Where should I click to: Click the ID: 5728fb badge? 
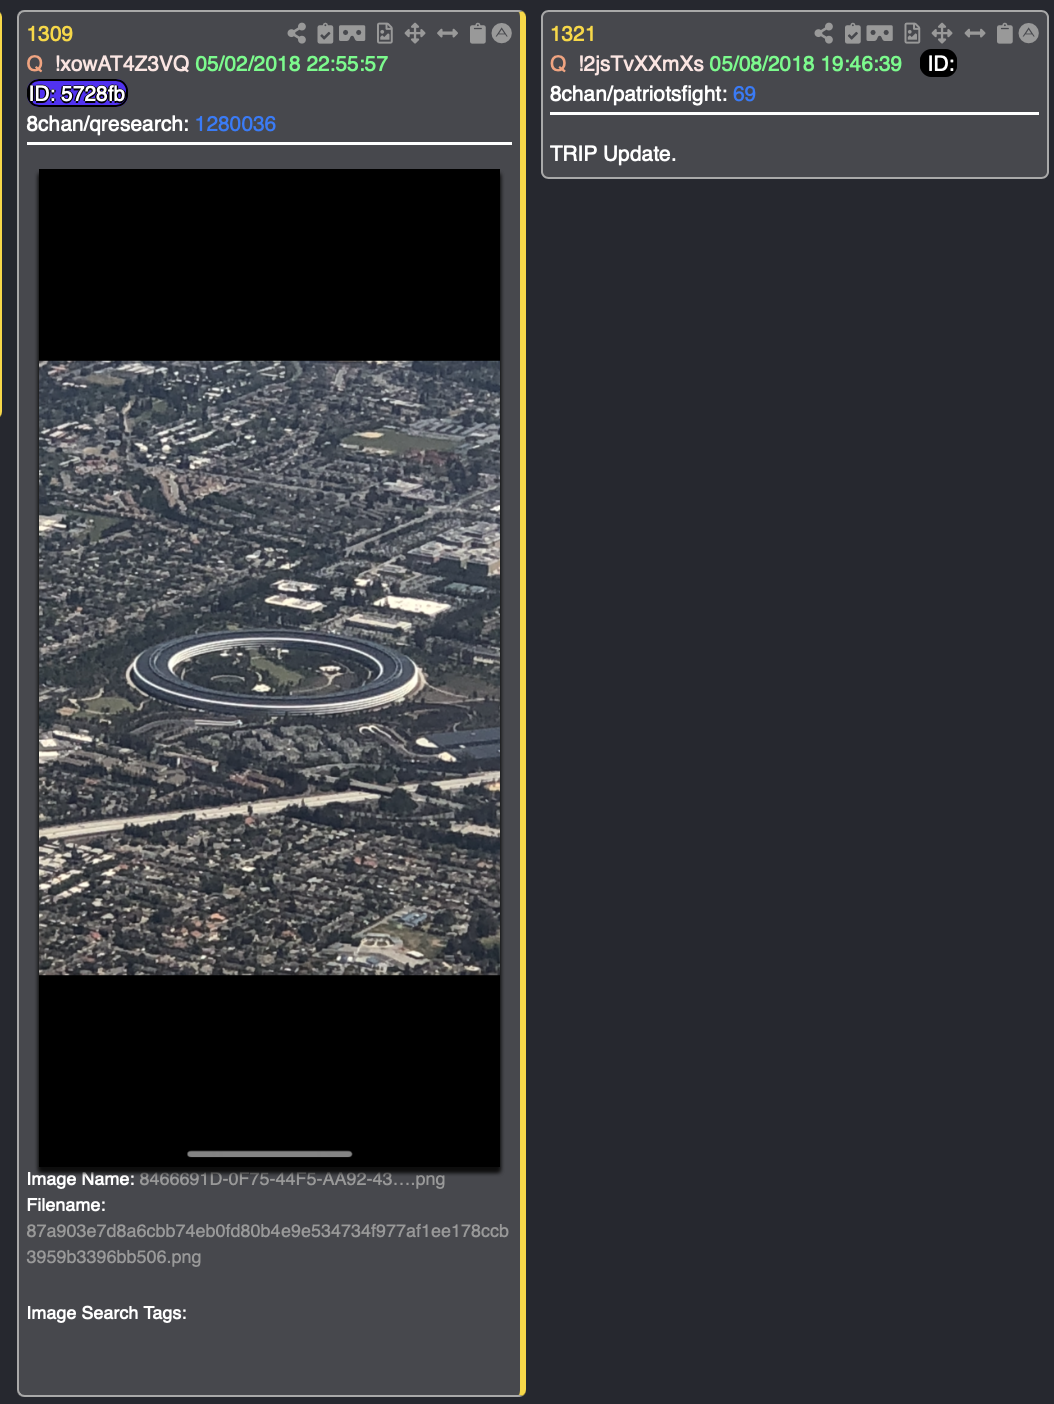(x=77, y=94)
